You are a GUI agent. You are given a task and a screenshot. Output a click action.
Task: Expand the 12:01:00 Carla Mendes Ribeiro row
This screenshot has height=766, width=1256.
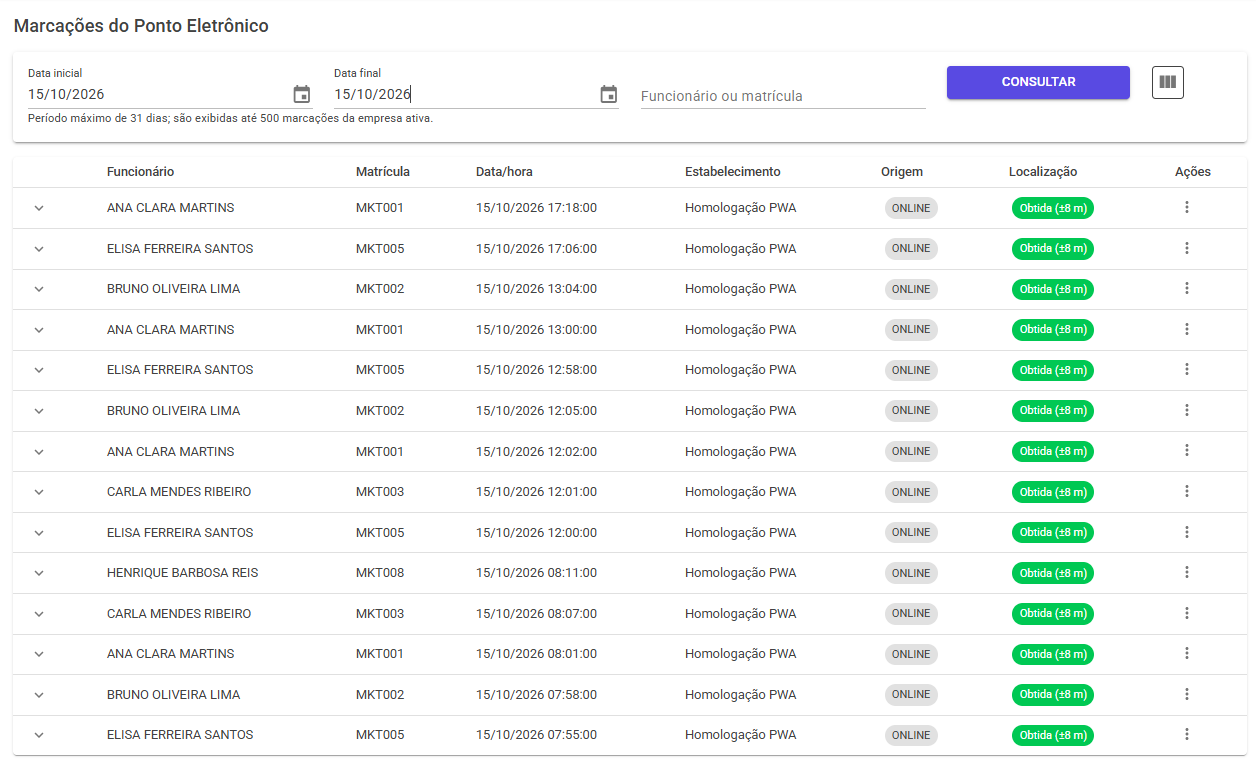[39, 492]
